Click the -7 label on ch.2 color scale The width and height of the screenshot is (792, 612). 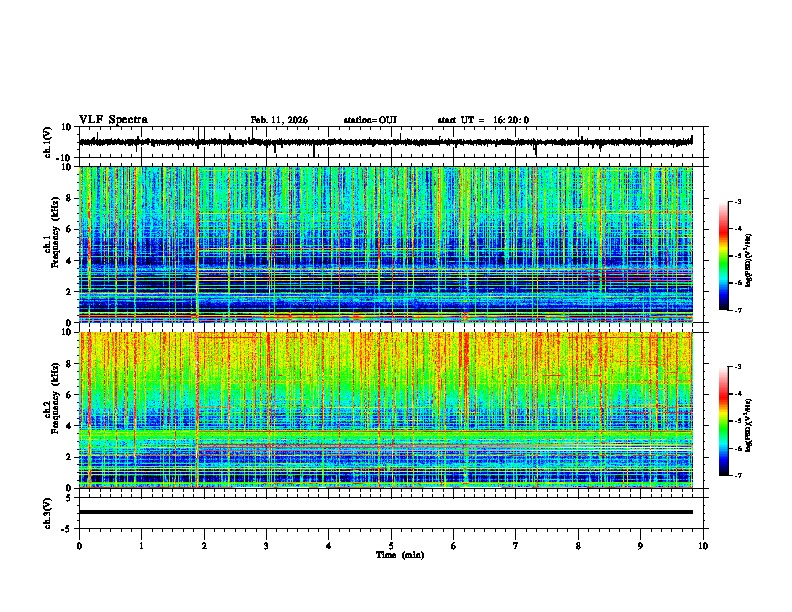pyautogui.click(x=736, y=475)
